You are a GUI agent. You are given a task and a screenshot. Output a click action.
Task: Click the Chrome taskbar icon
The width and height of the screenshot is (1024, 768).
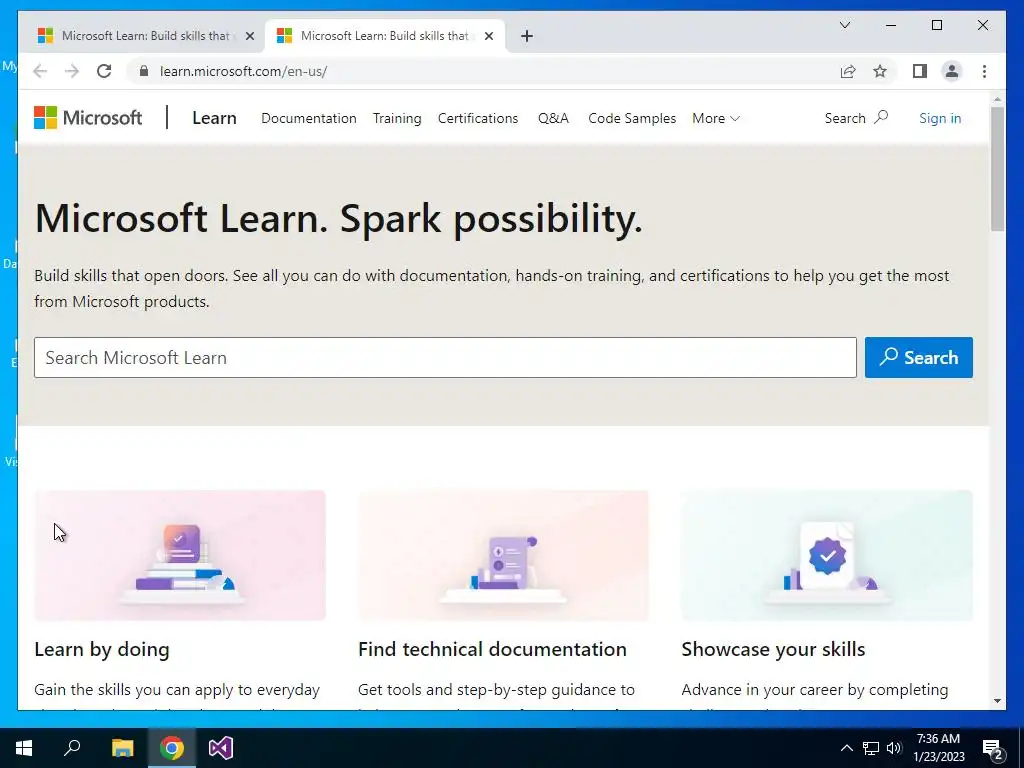(x=172, y=748)
